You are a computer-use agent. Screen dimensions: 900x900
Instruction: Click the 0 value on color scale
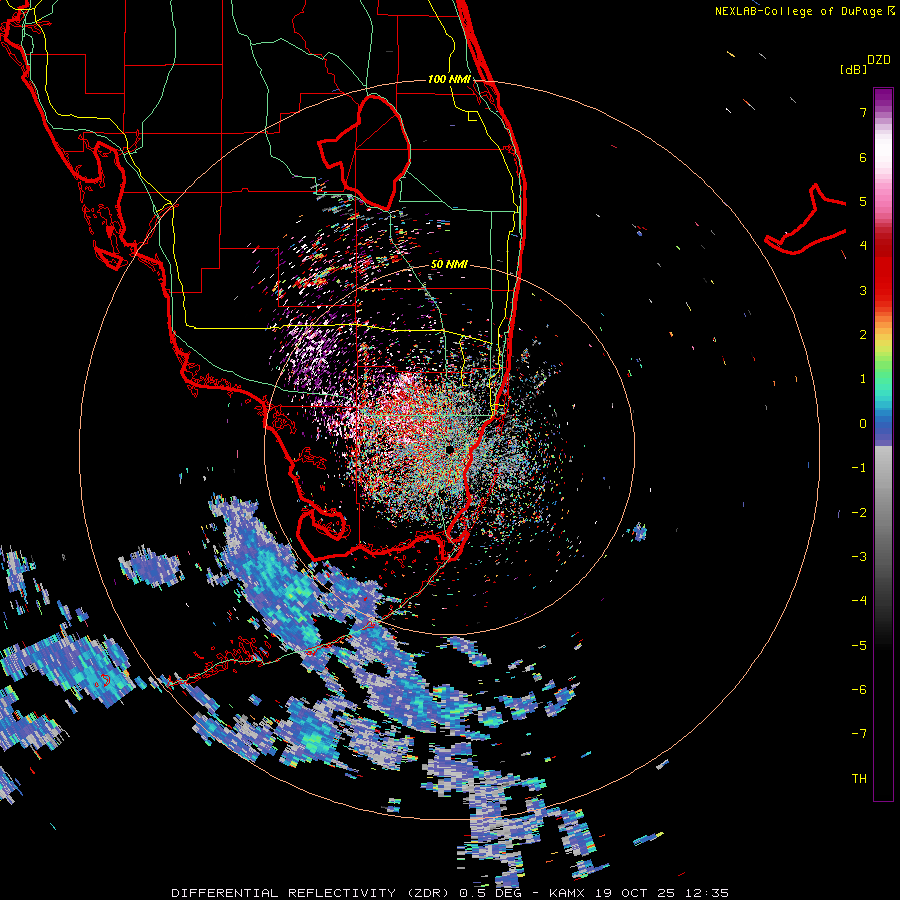pyautogui.click(x=863, y=424)
